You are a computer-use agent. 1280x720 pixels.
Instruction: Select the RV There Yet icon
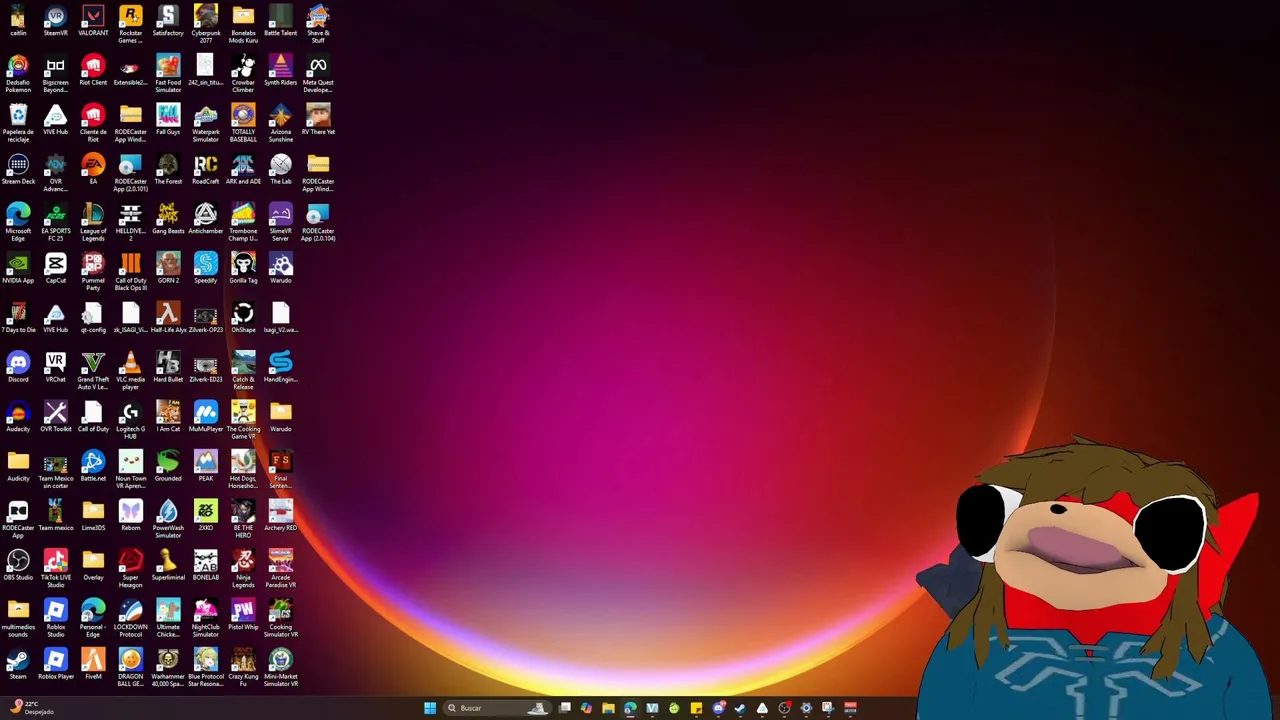pos(318,119)
